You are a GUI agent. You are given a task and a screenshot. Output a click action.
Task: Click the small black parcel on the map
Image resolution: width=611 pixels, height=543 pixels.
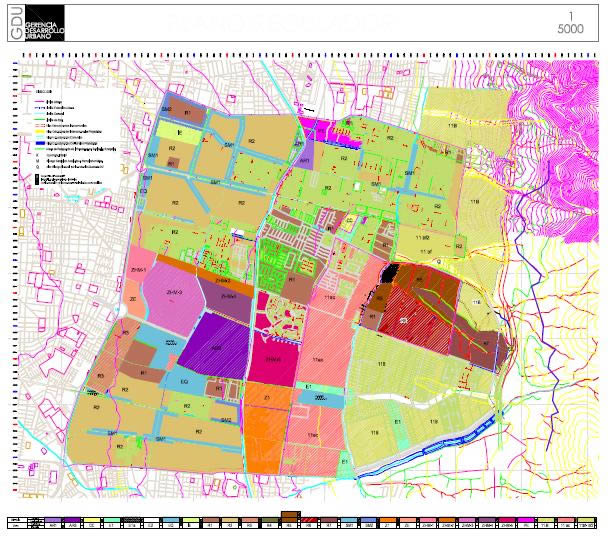click(390, 272)
